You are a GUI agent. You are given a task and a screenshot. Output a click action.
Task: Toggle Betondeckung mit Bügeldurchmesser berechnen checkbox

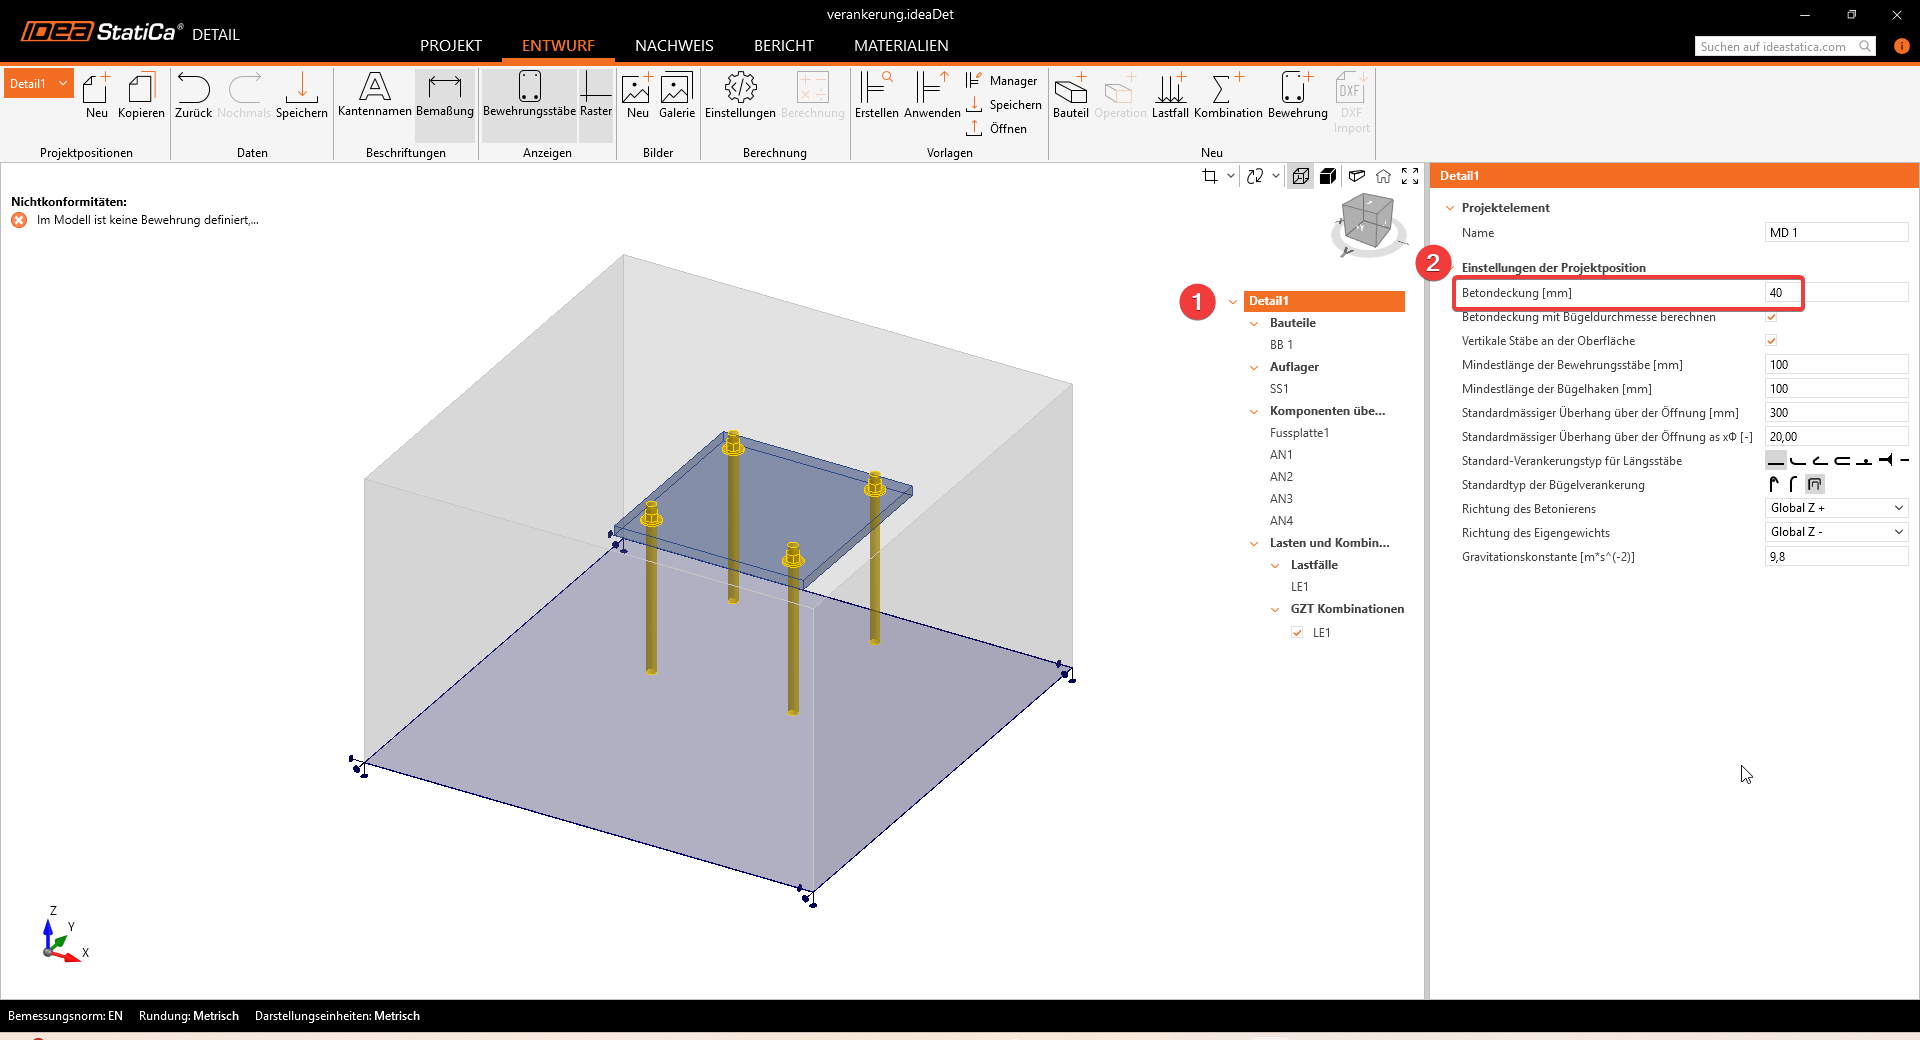click(1771, 317)
